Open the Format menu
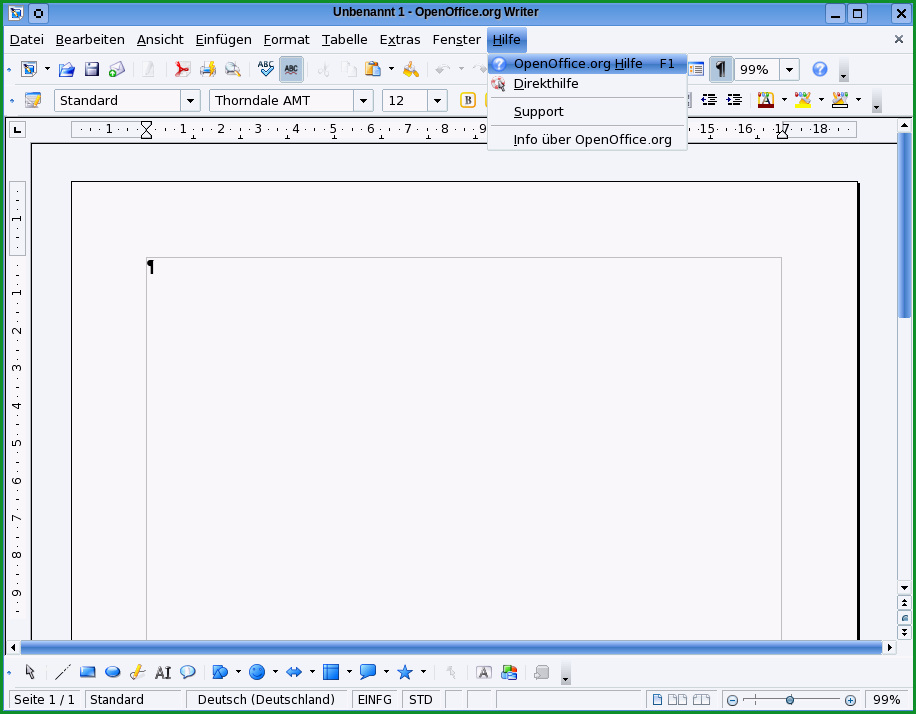916x714 pixels. pos(286,40)
